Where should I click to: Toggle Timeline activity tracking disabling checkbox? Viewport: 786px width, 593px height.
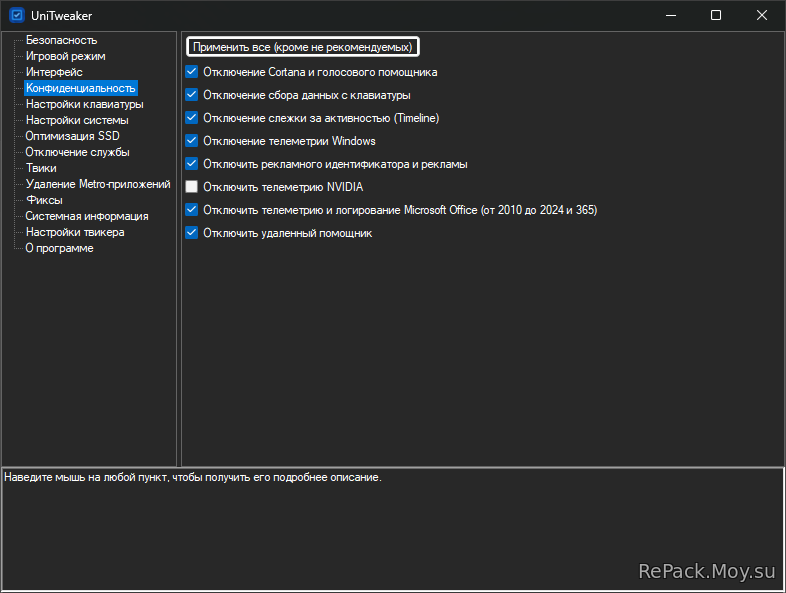pos(191,118)
